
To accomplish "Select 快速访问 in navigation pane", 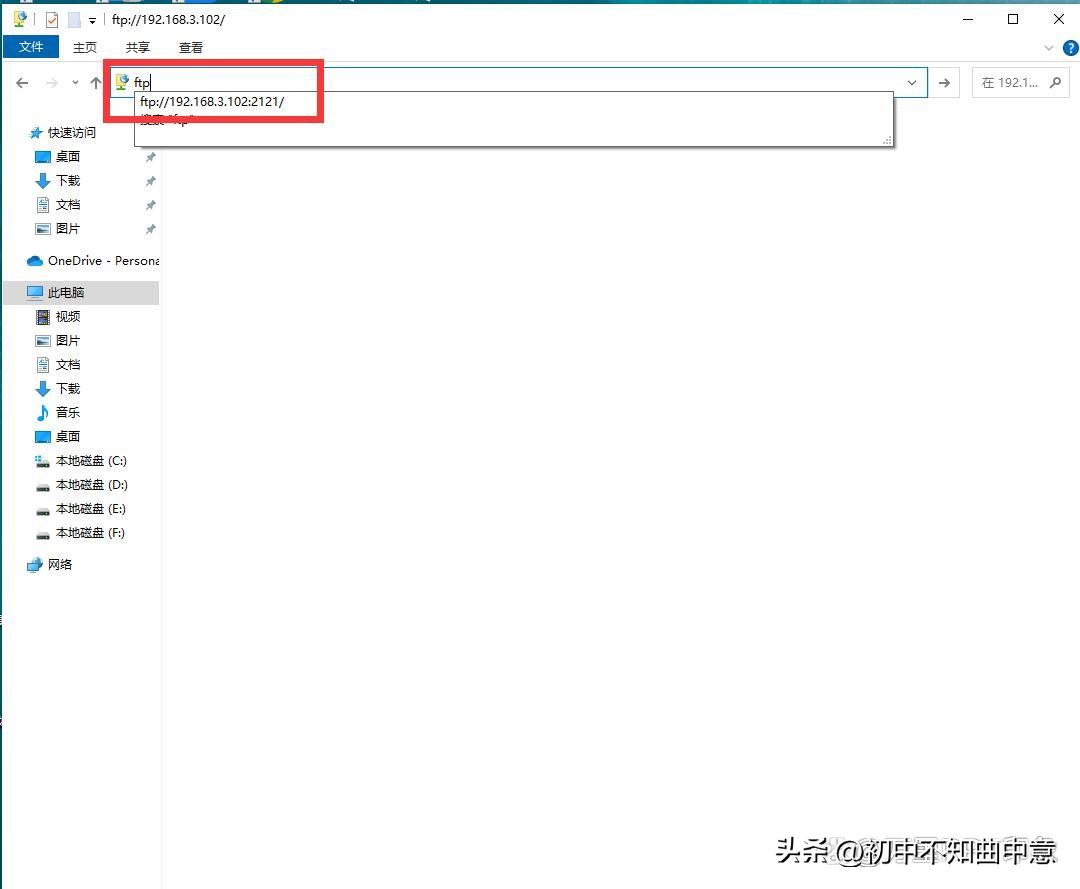I will [x=72, y=132].
